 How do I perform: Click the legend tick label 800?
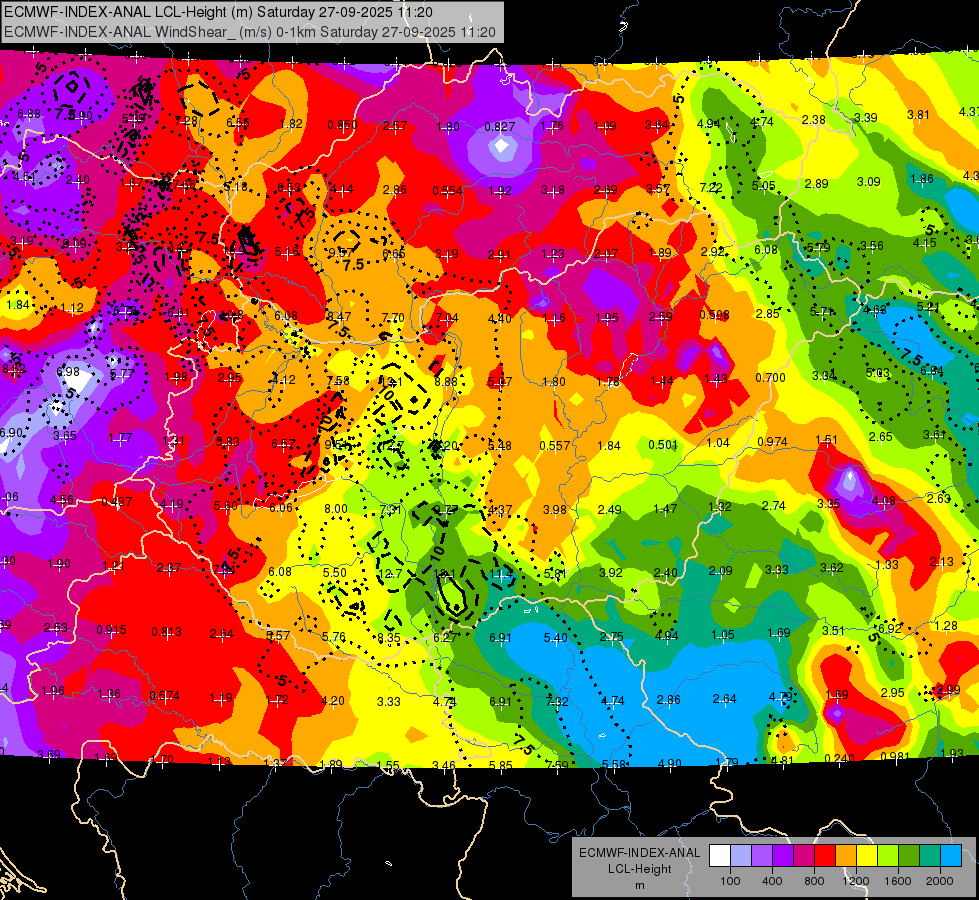pos(814,881)
